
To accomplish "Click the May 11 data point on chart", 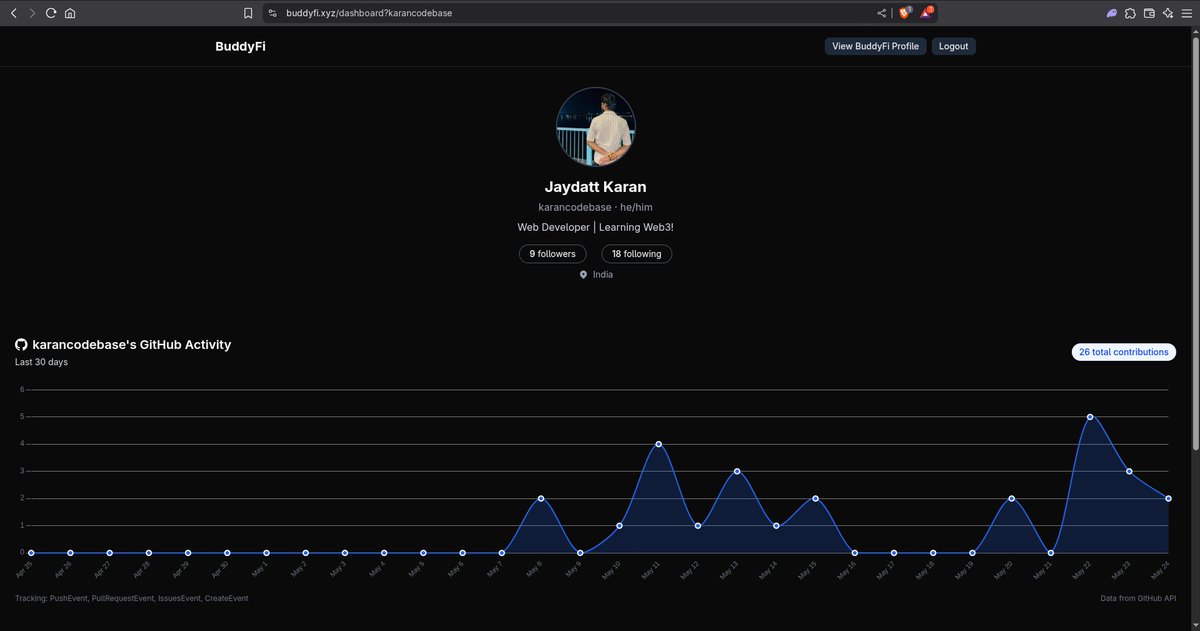I will (x=658, y=444).
